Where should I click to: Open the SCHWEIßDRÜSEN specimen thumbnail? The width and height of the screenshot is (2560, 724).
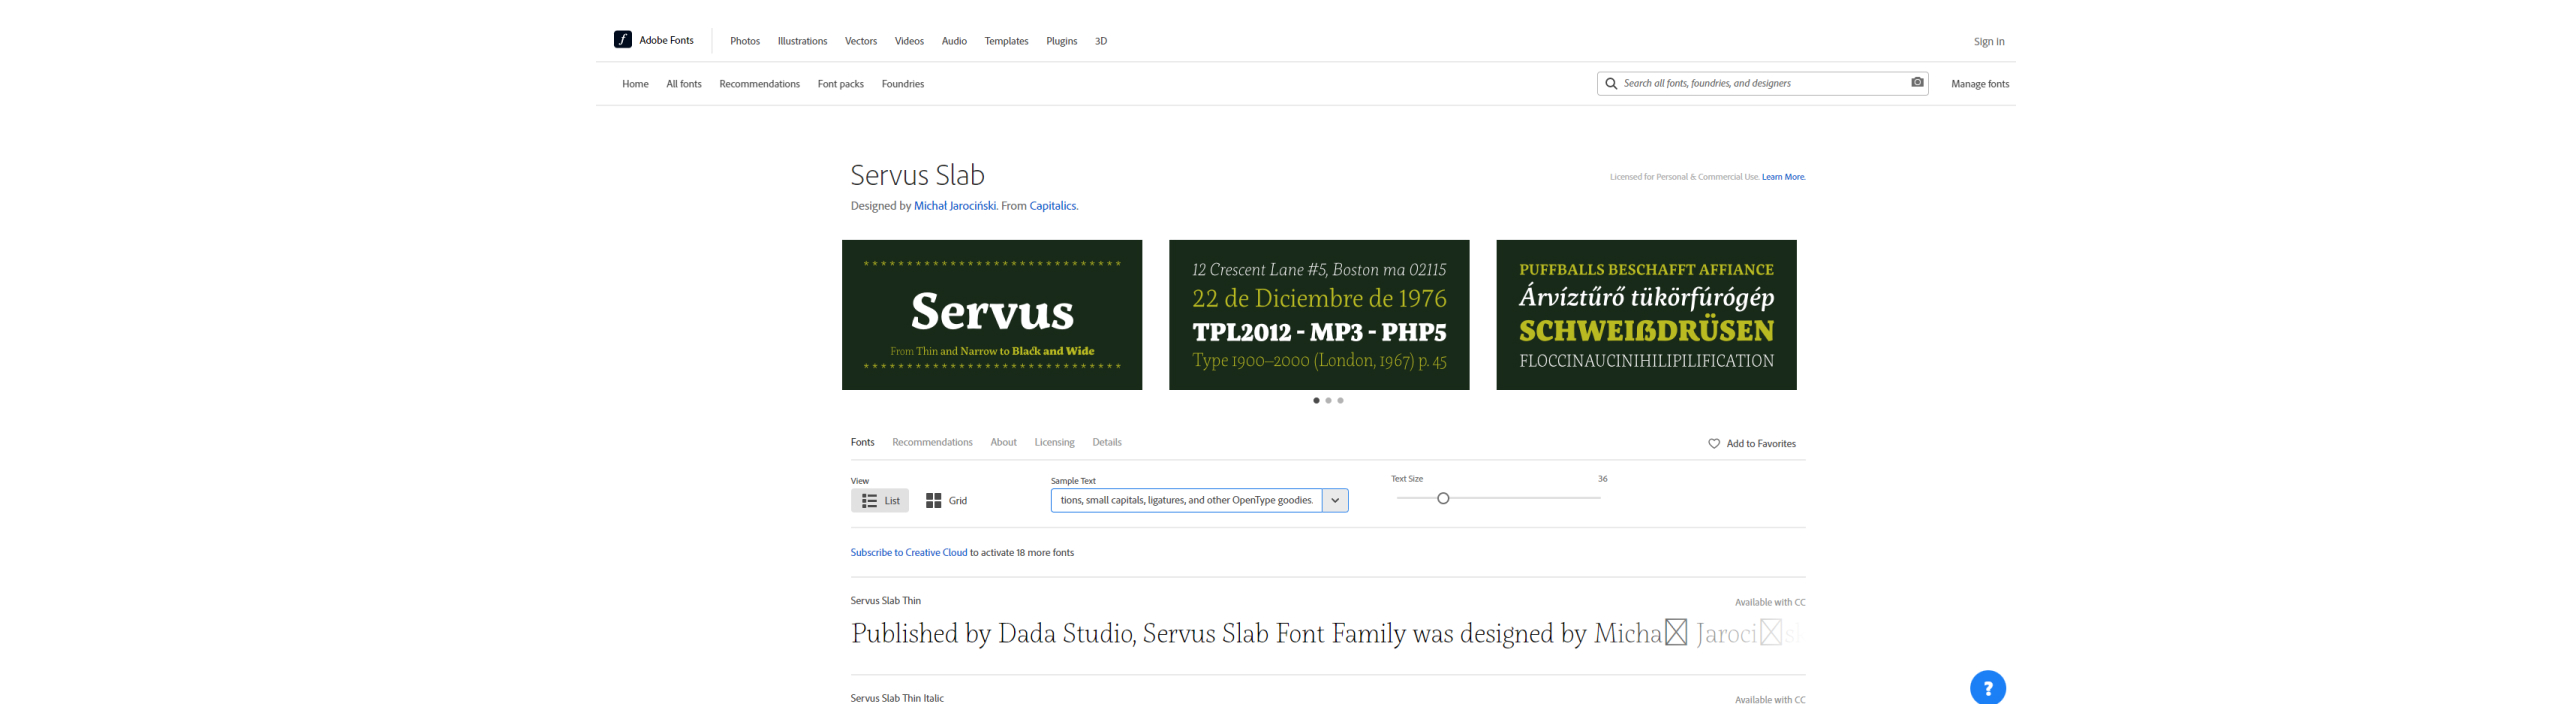pos(1645,315)
